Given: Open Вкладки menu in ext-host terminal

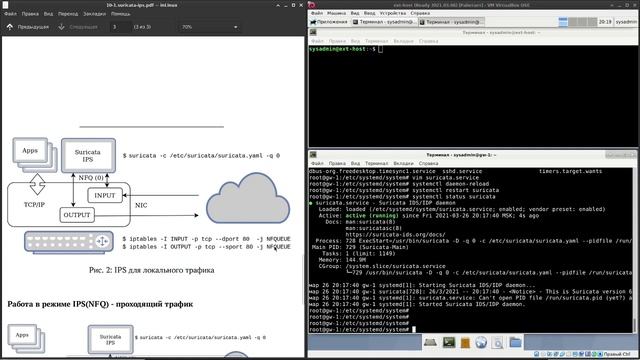Looking at the screenshot, I should [x=403, y=41].
